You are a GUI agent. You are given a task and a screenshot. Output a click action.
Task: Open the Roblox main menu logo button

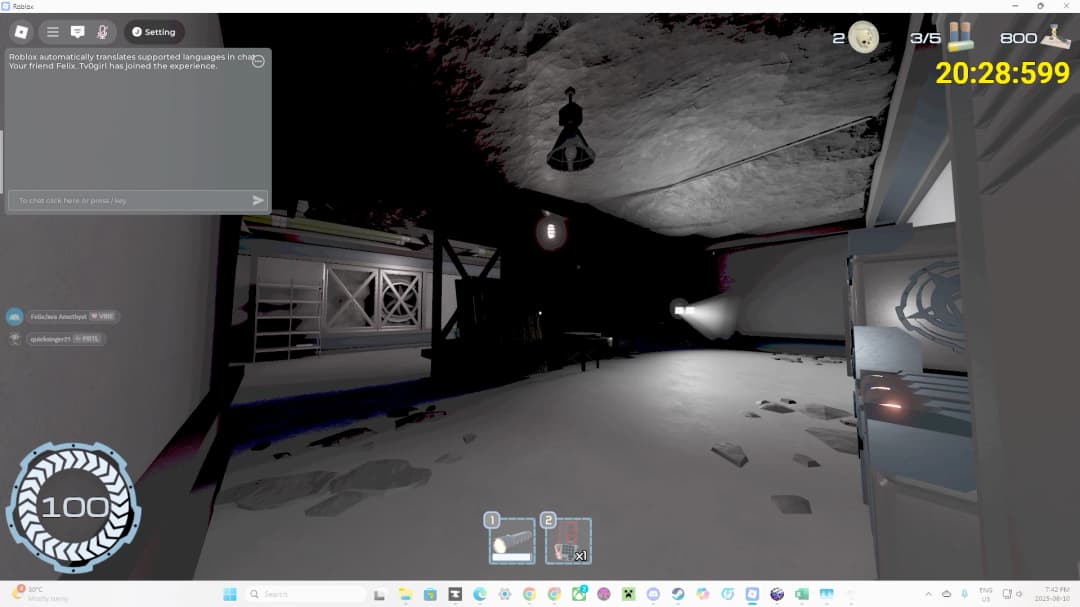tap(21, 32)
